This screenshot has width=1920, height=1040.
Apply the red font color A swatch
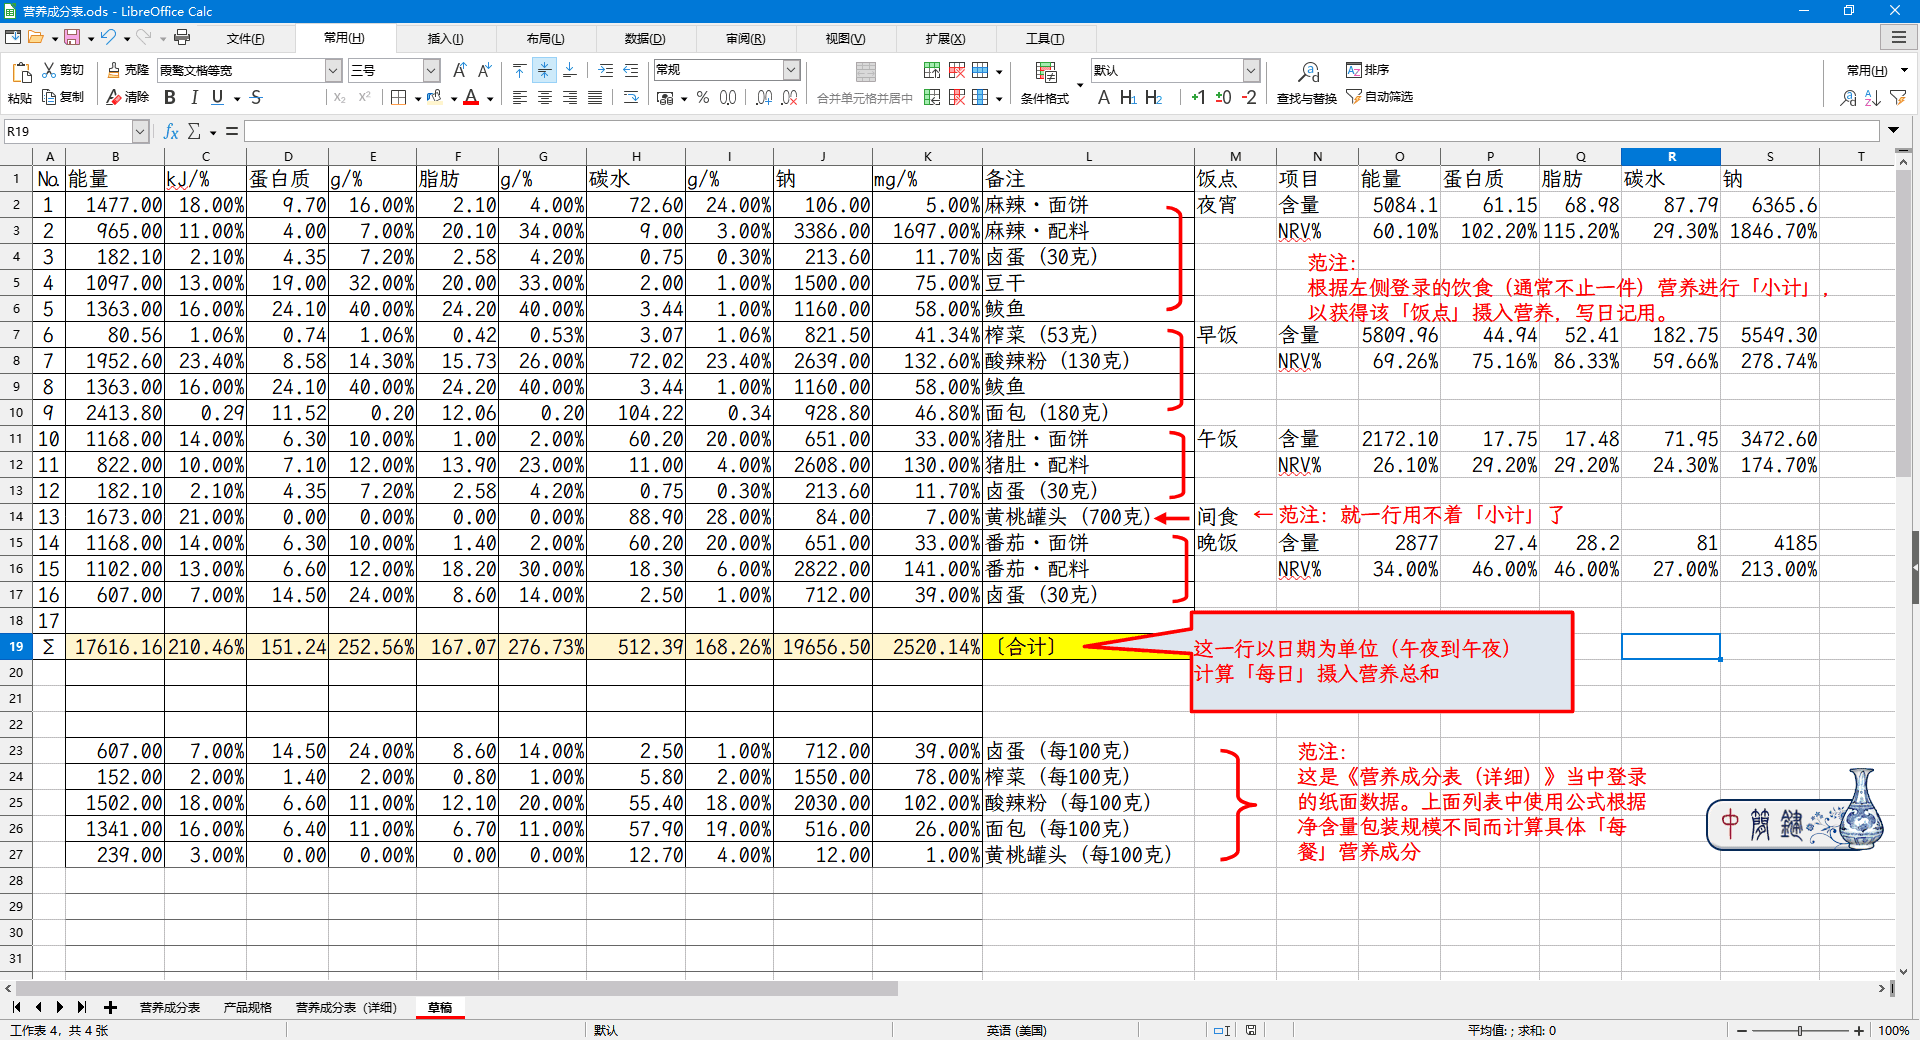(x=471, y=97)
